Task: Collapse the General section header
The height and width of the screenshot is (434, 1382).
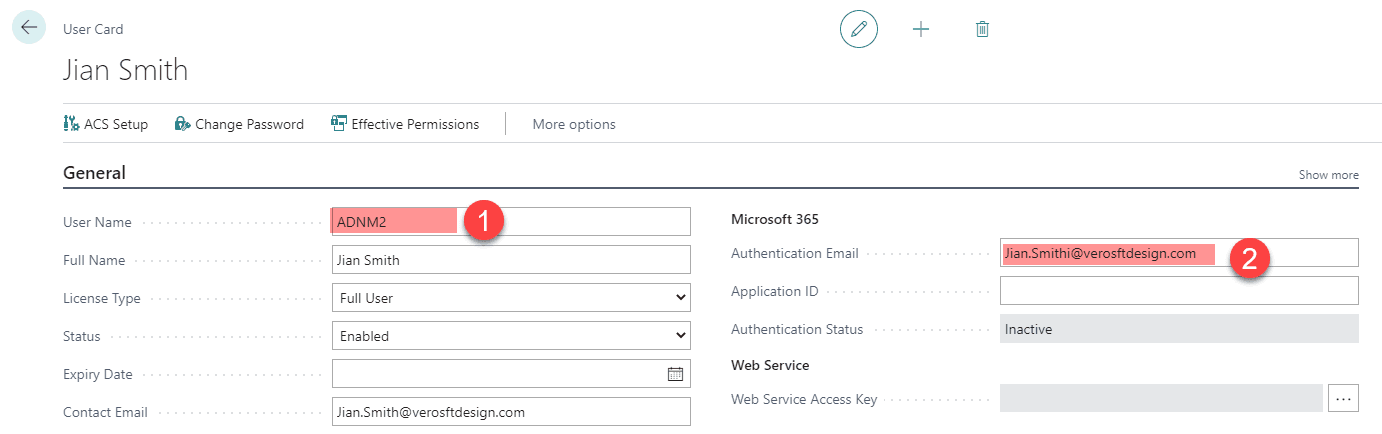Action: tap(94, 173)
